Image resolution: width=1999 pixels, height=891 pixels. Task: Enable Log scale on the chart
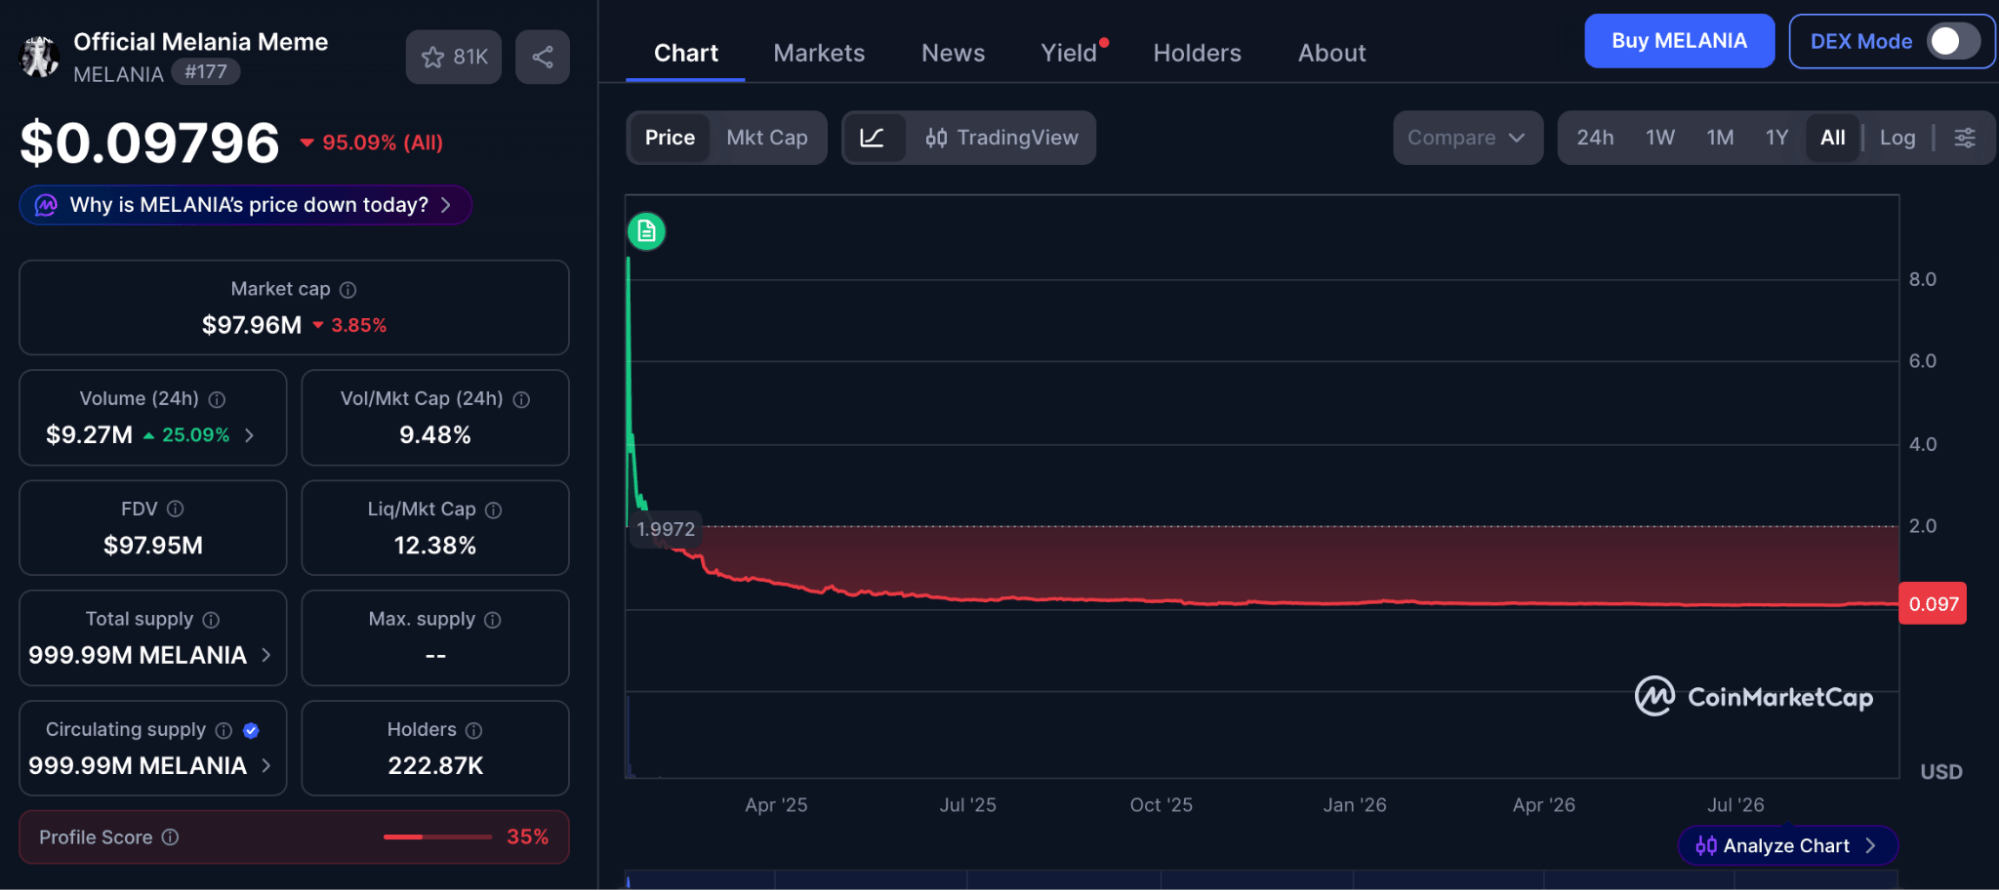(x=1897, y=138)
